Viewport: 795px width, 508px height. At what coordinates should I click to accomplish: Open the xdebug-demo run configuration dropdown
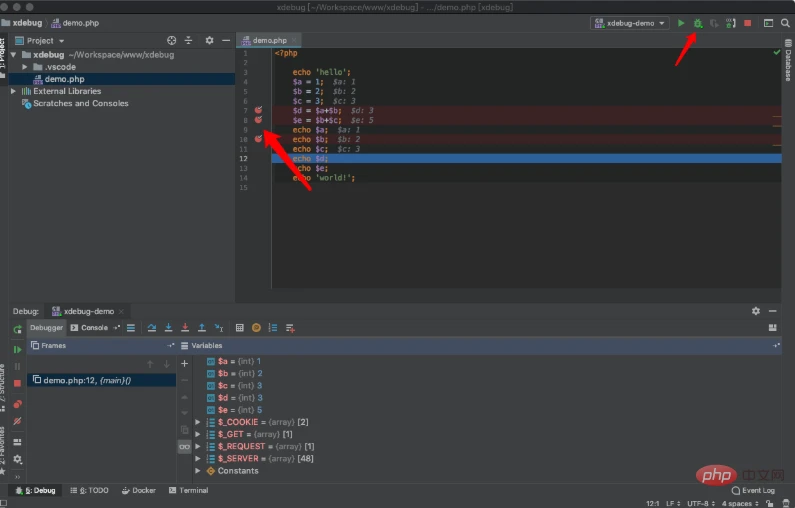point(629,23)
